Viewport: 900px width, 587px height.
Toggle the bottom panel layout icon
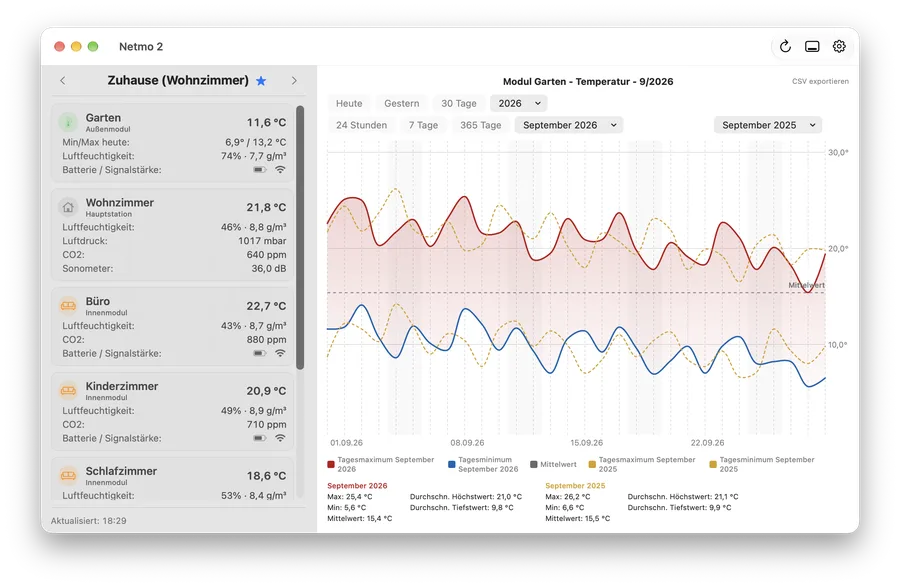click(x=812, y=46)
